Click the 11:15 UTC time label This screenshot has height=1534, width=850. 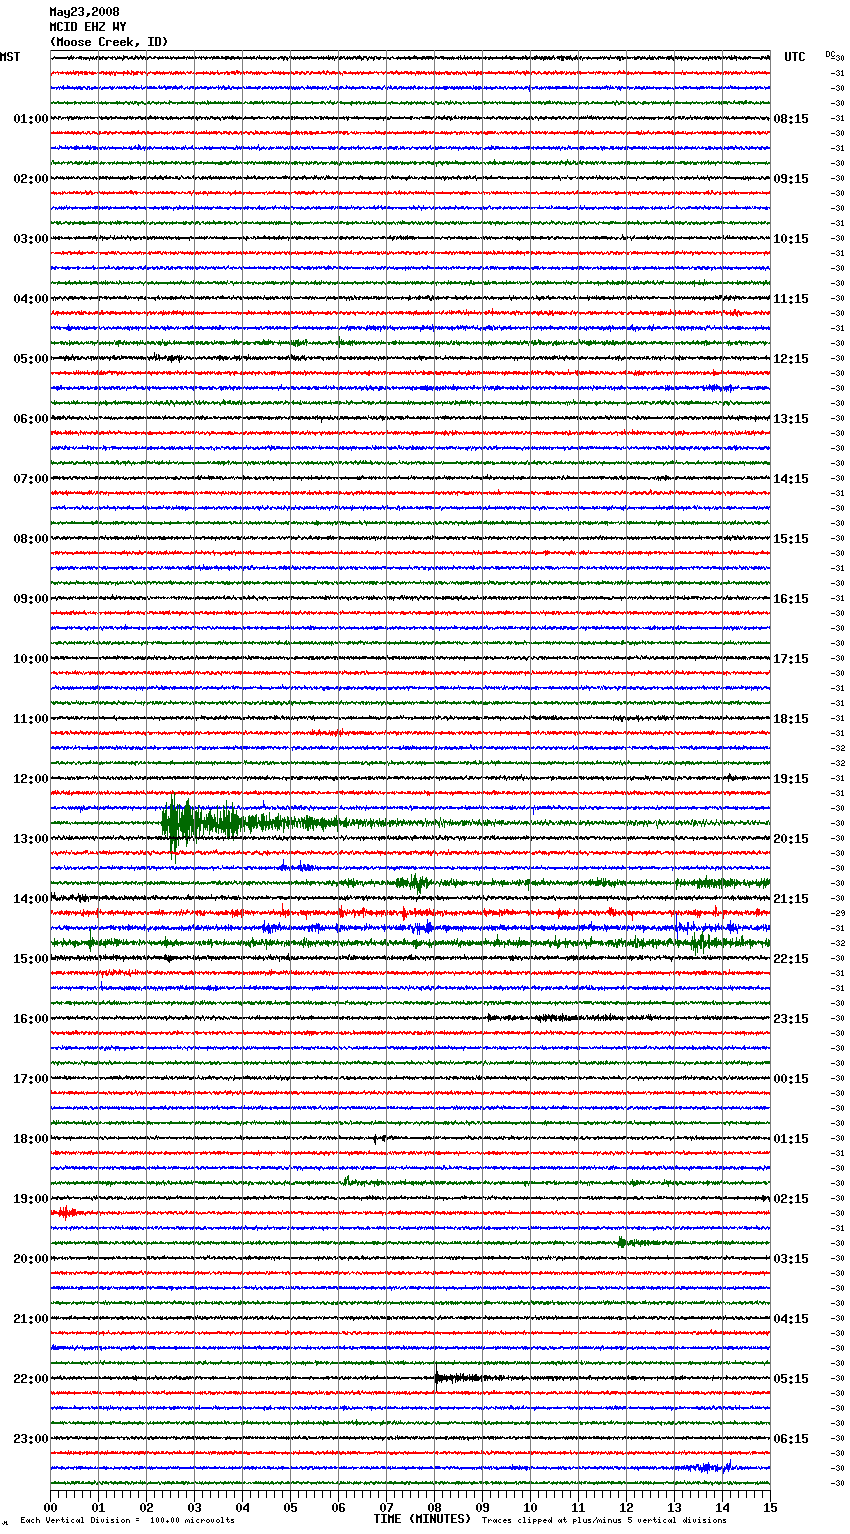coord(791,299)
